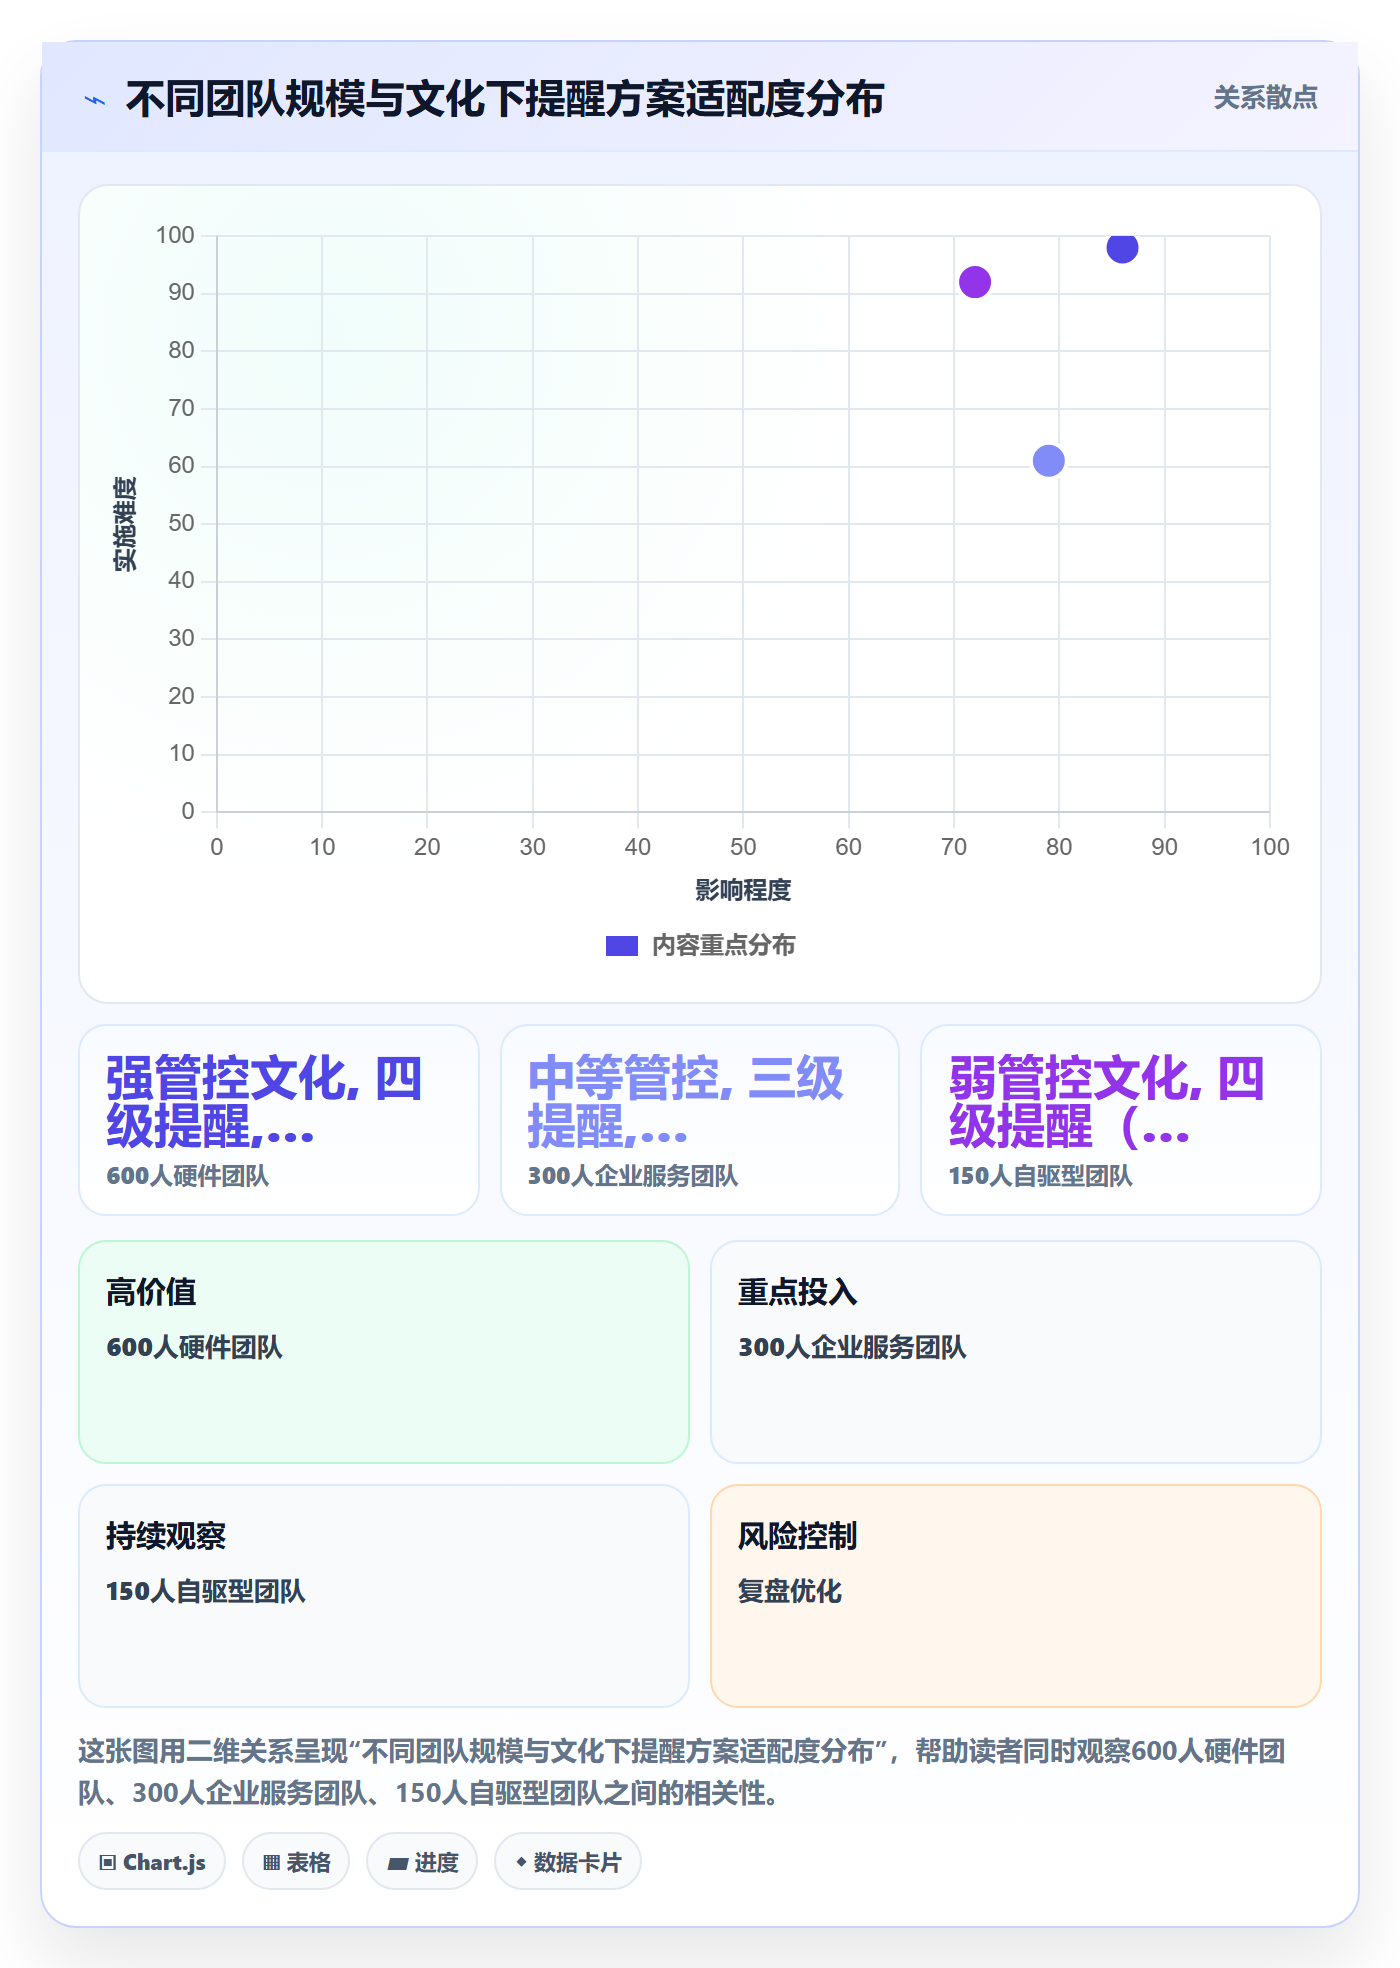Select the 持续观察 quadrant card

click(x=384, y=1596)
